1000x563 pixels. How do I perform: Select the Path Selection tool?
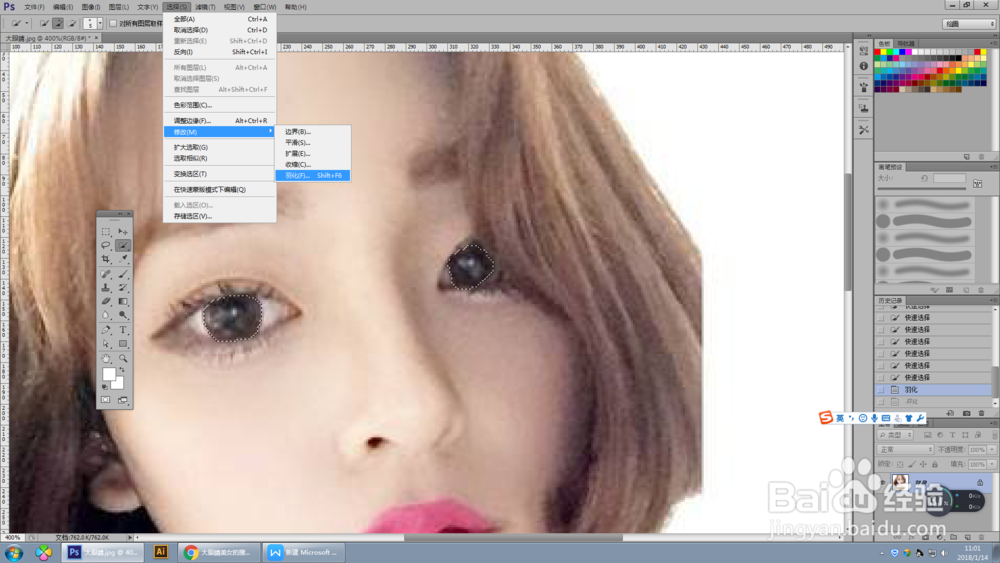point(106,344)
